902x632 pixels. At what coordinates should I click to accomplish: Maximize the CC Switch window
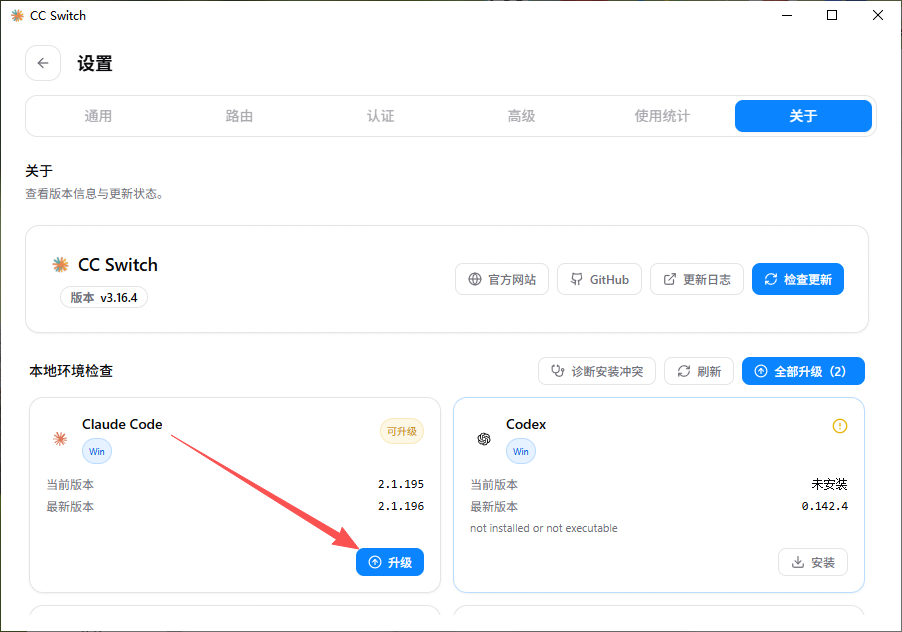coord(832,16)
